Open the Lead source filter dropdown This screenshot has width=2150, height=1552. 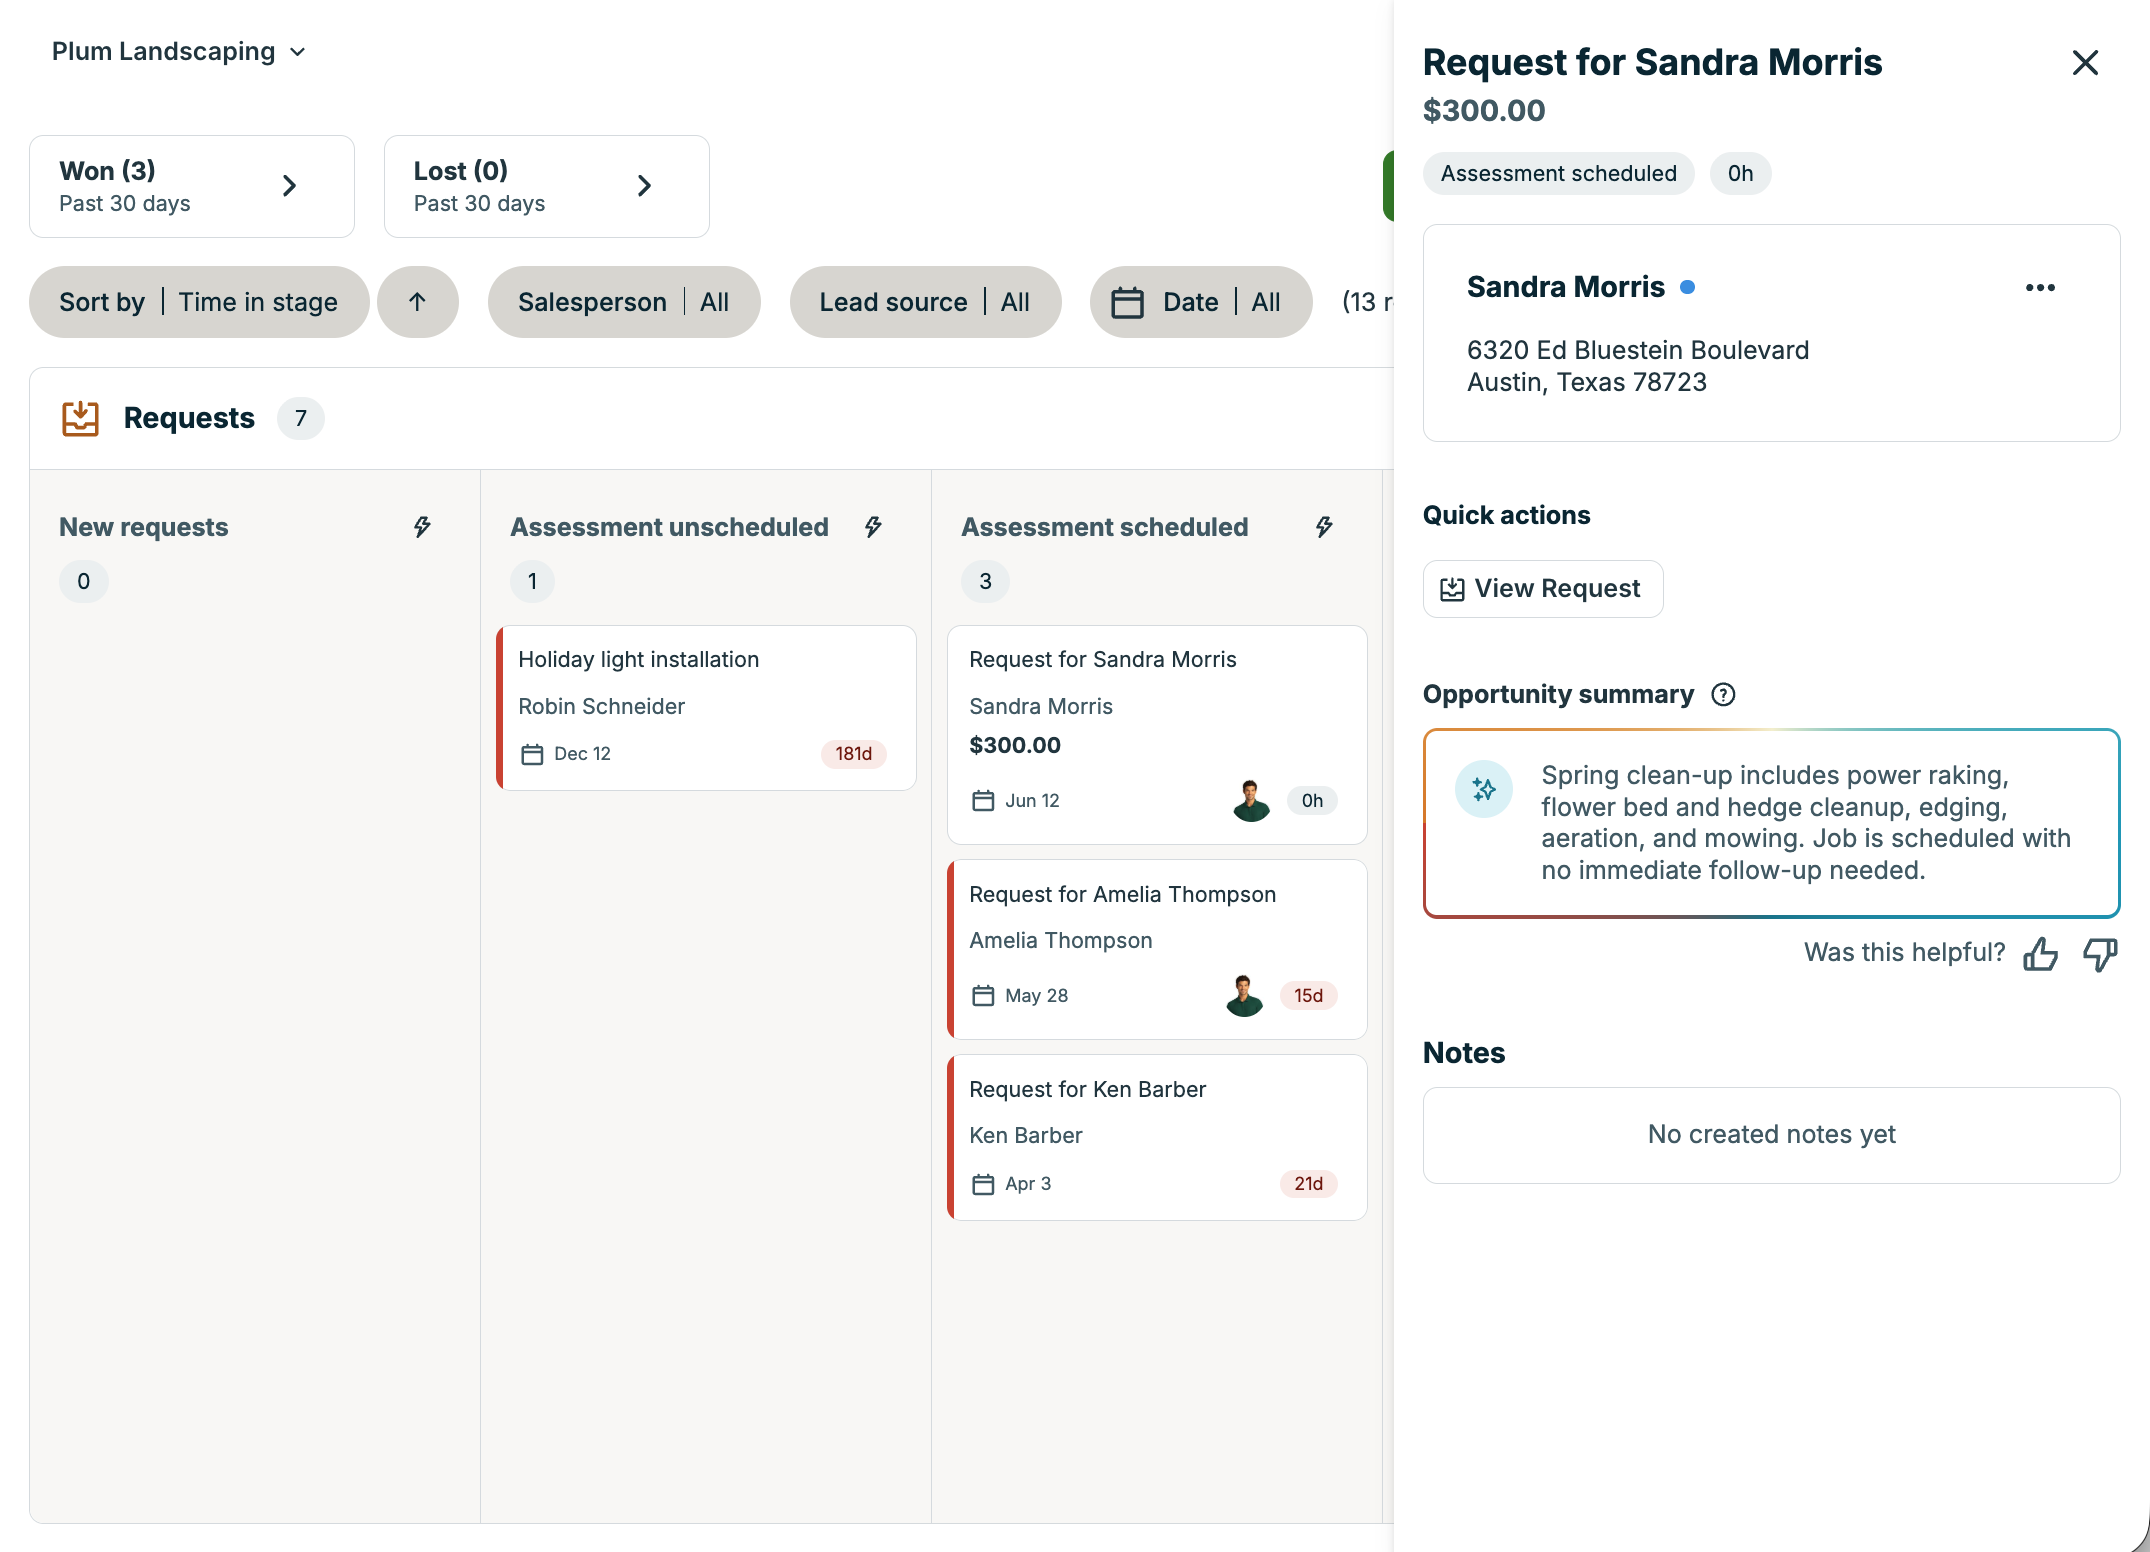pos(925,302)
